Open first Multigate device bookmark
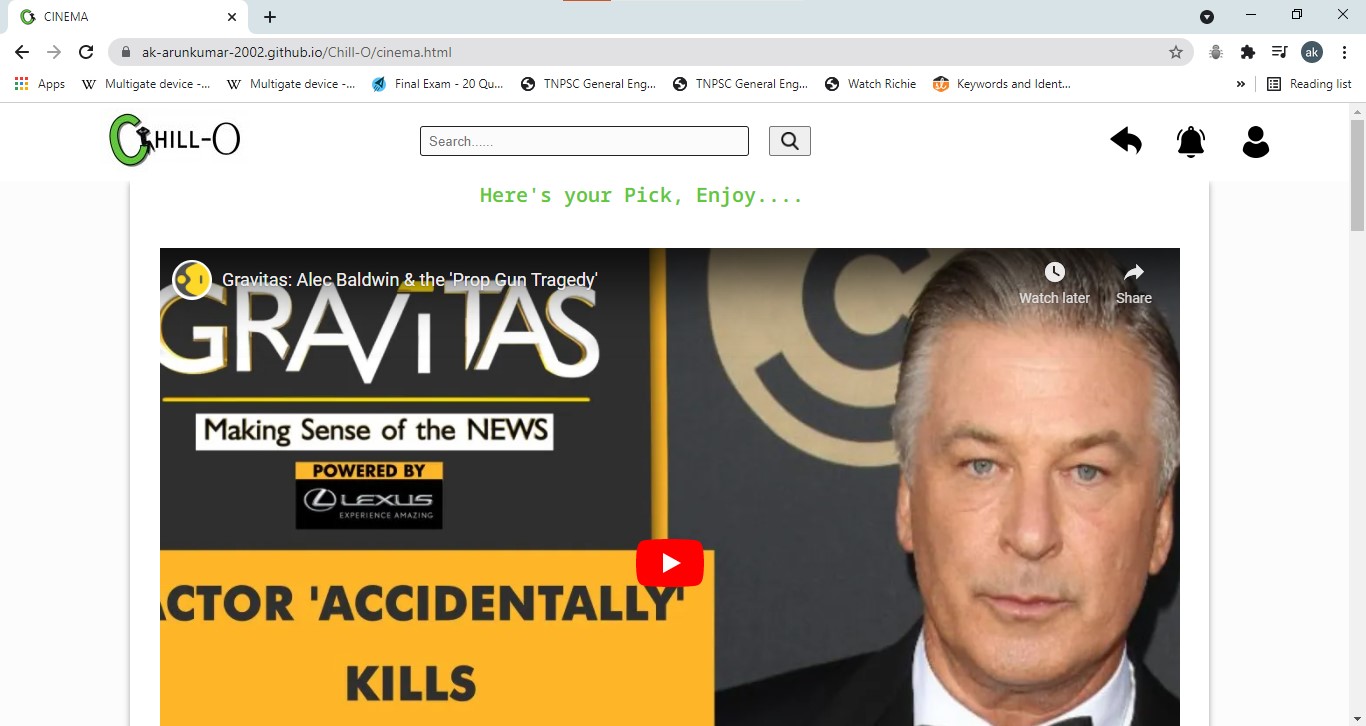Screen dimensions: 1366x726 click(x=146, y=84)
